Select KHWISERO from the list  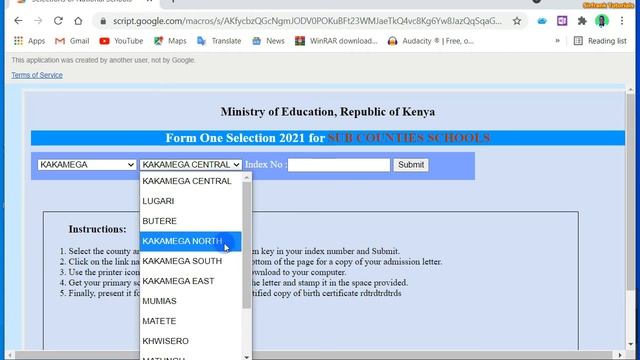pyautogui.click(x=191, y=341)
